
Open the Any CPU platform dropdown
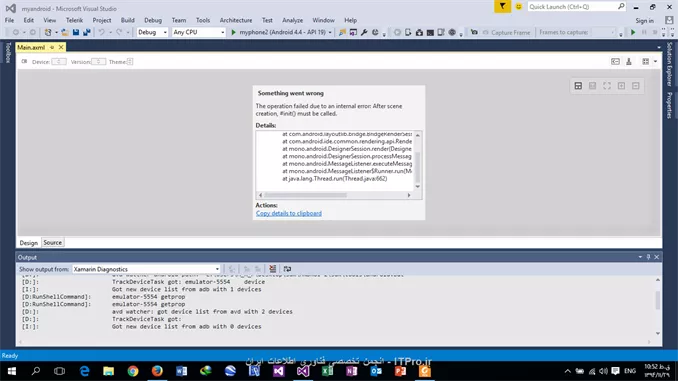coord(198,32)
